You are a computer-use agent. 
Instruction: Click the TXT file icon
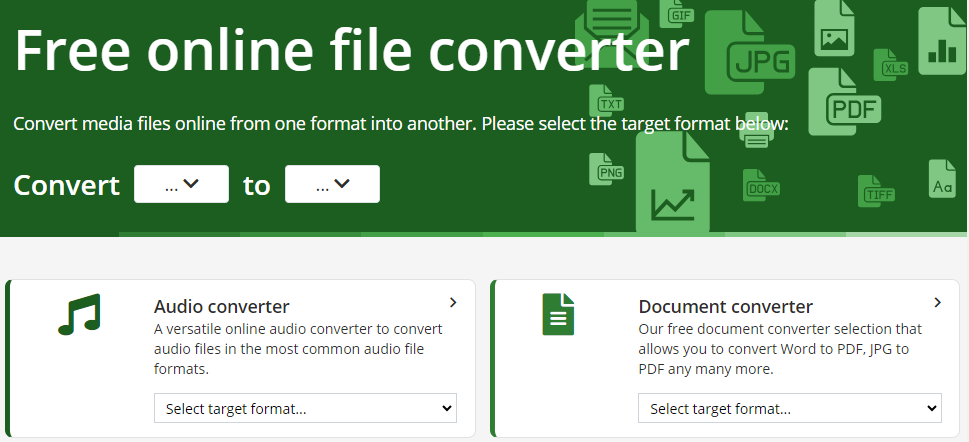(609, 101)
